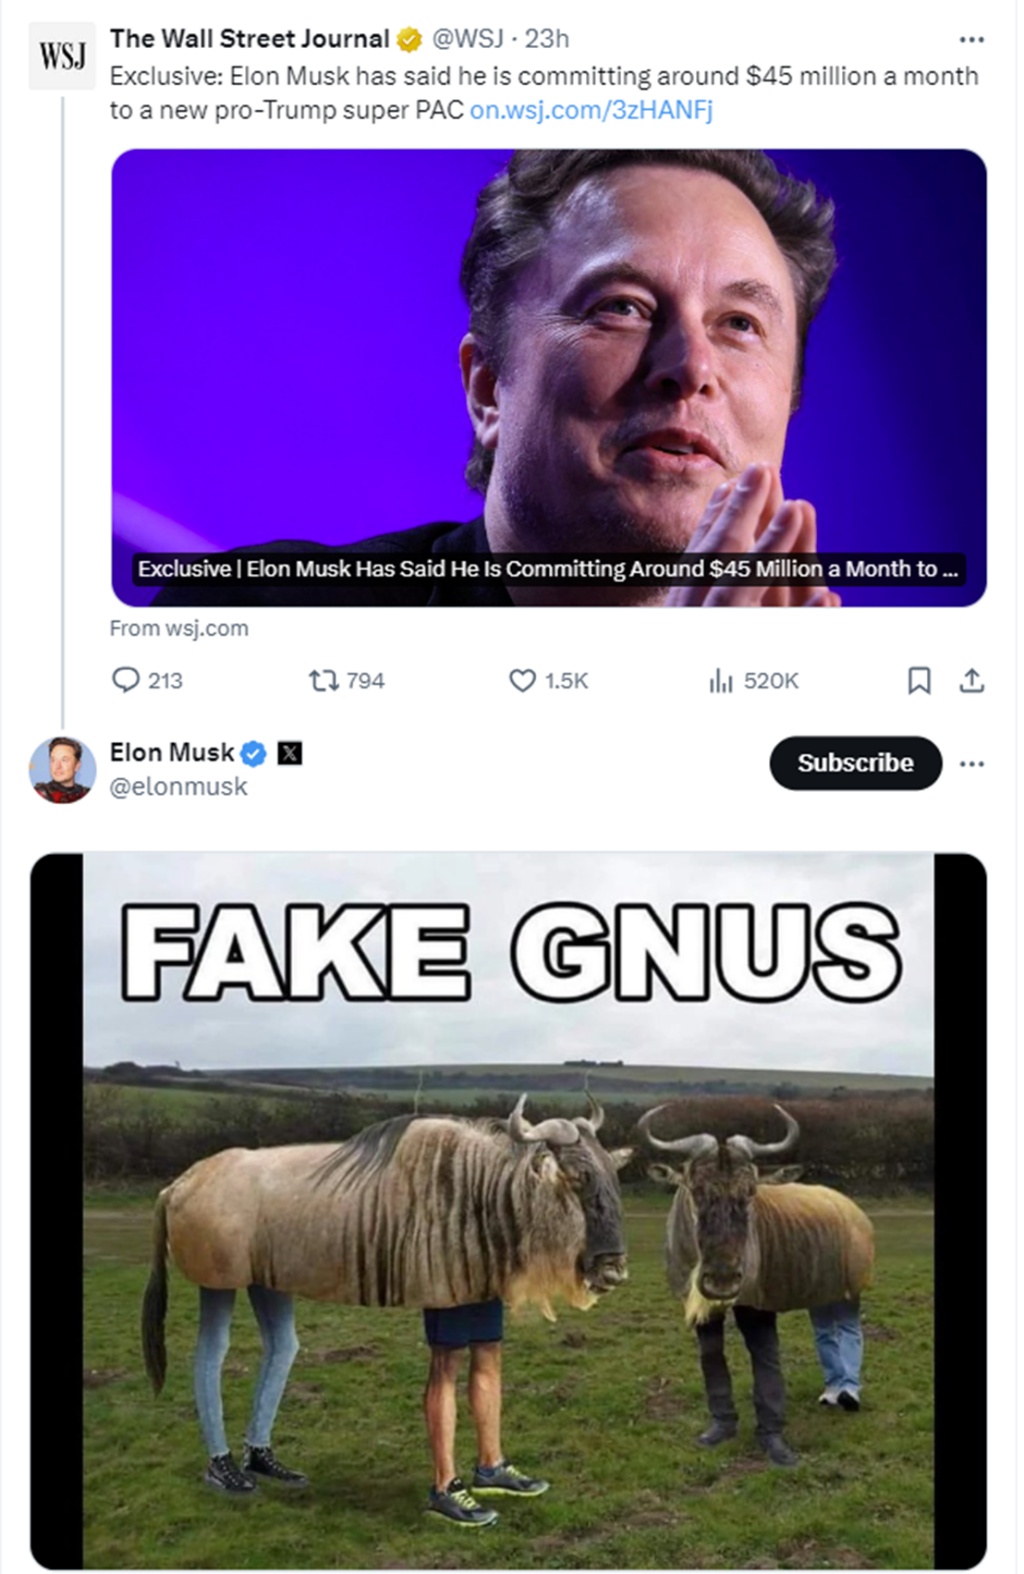
Task: View analytics bar-chart icon showing 520K
Action: 721,681
